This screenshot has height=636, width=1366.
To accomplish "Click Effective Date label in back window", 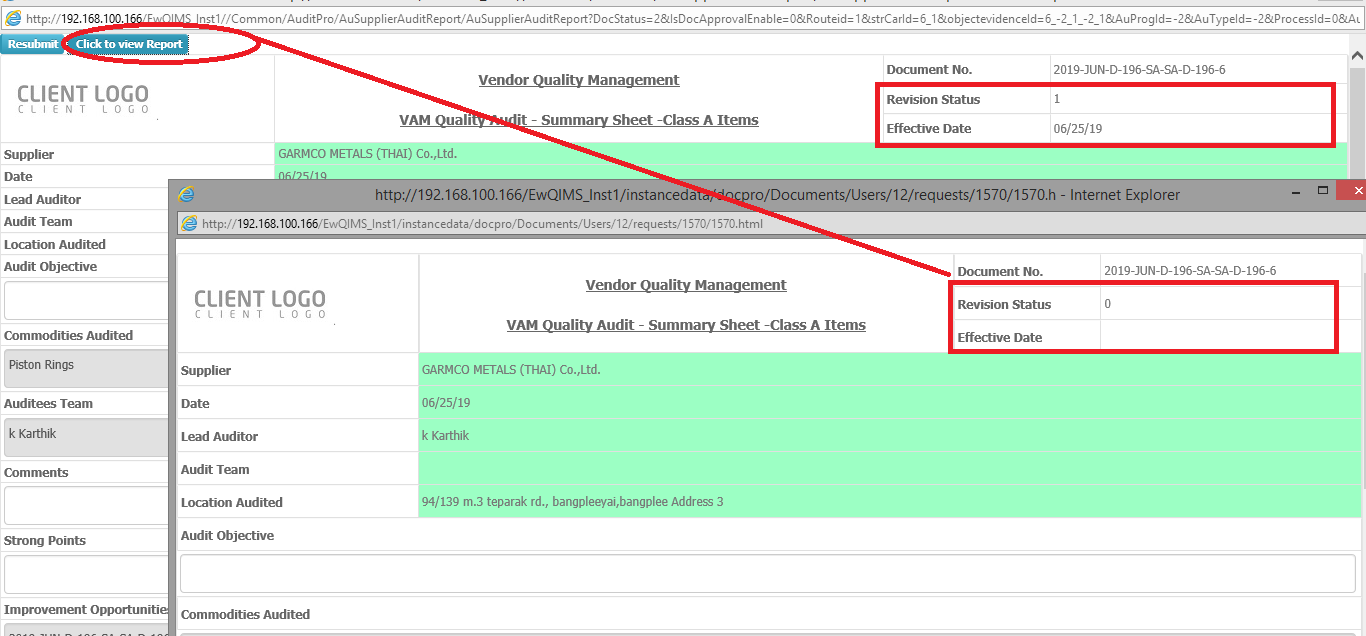I will click(x=929, y=129).
